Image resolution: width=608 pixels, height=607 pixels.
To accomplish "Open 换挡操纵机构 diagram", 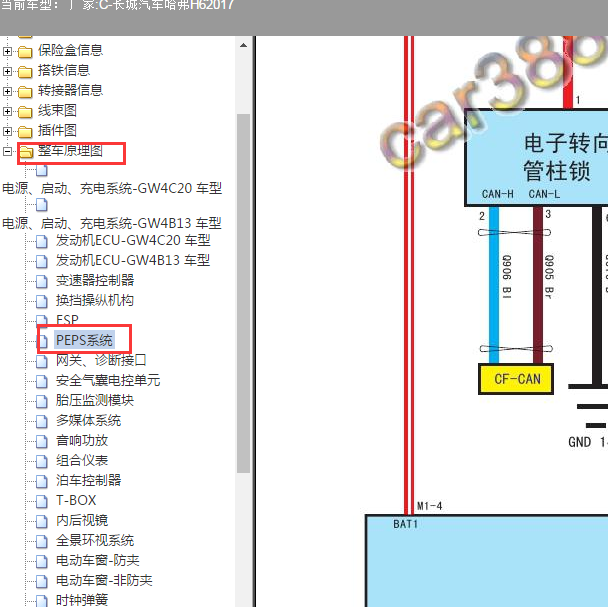I will 95,300.
